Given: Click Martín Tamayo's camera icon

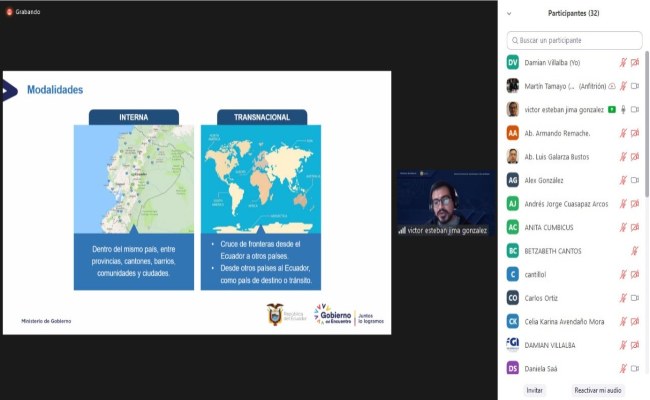Looking at the screenshot, I should (x=635, y=86).
